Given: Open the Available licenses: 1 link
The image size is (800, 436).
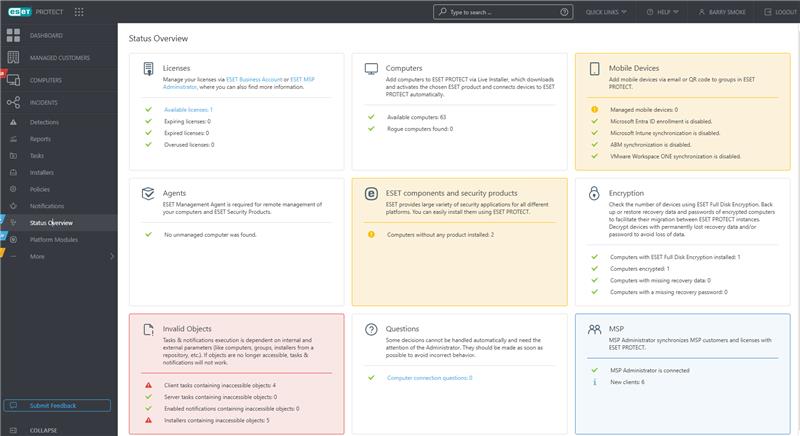Looking at the screenshot, I should point(188,110).
